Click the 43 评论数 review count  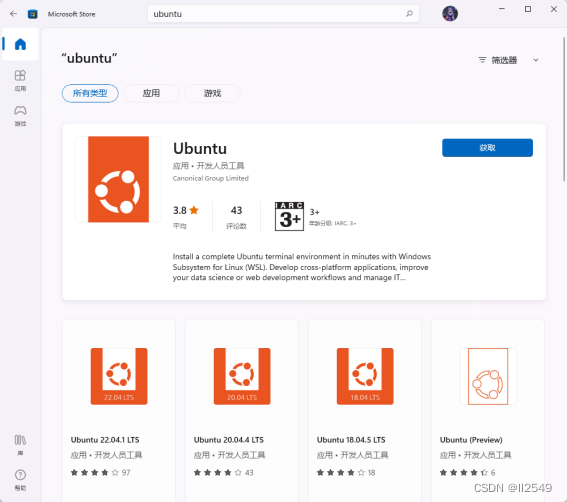pos(236,217)
